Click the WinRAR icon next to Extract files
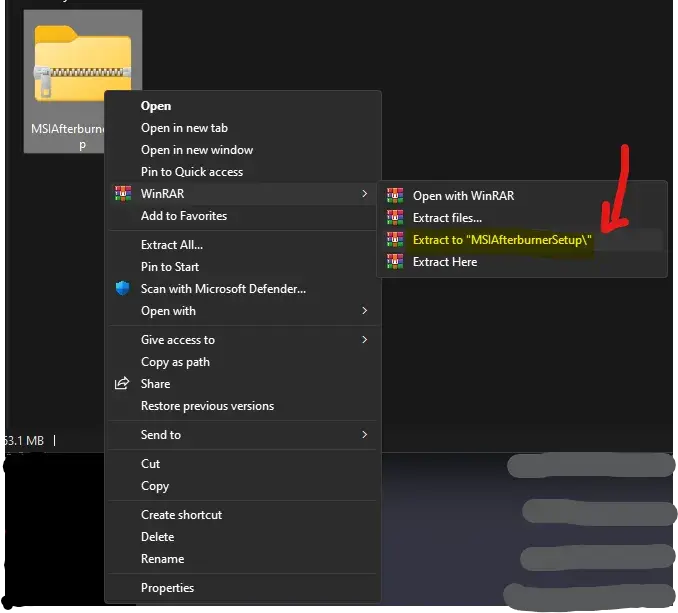Viewport: 678px width, 613px height. [395, 218]
